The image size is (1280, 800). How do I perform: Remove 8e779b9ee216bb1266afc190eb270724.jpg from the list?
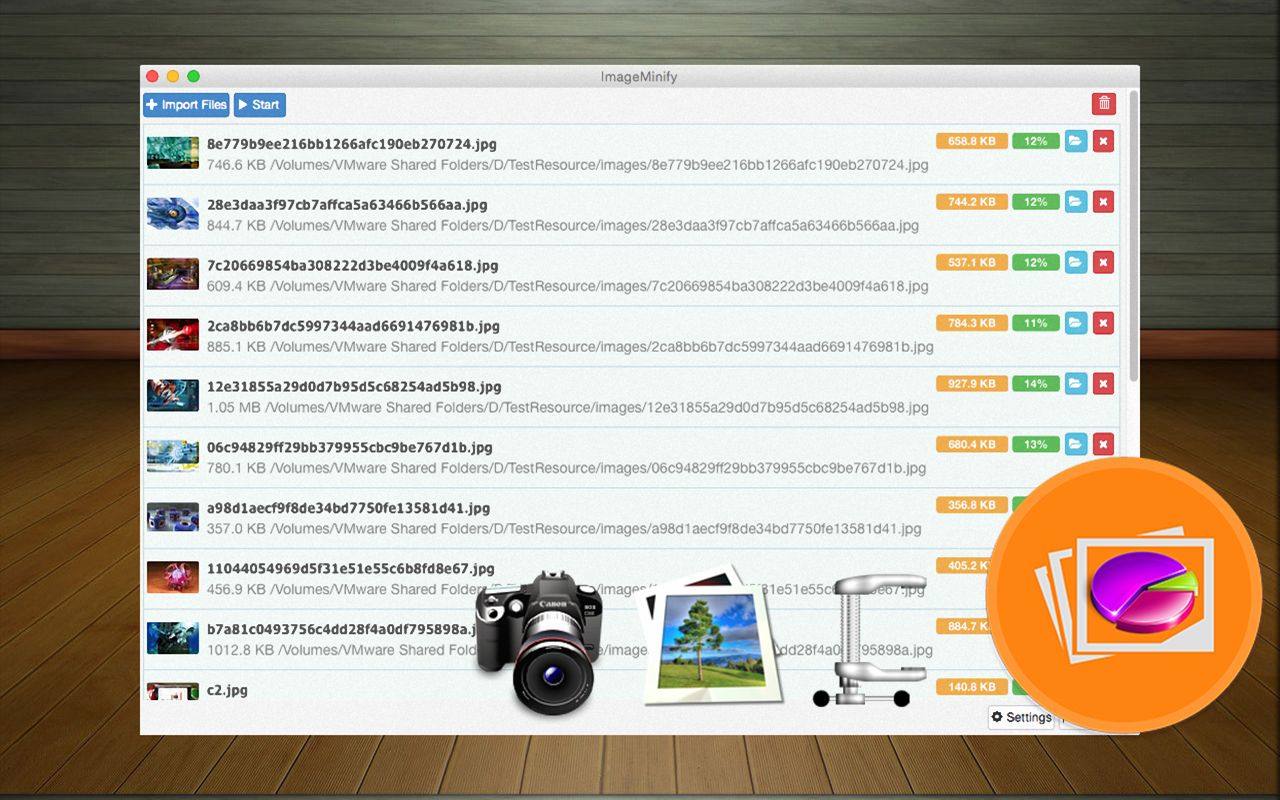click(x=1103, y=141)
